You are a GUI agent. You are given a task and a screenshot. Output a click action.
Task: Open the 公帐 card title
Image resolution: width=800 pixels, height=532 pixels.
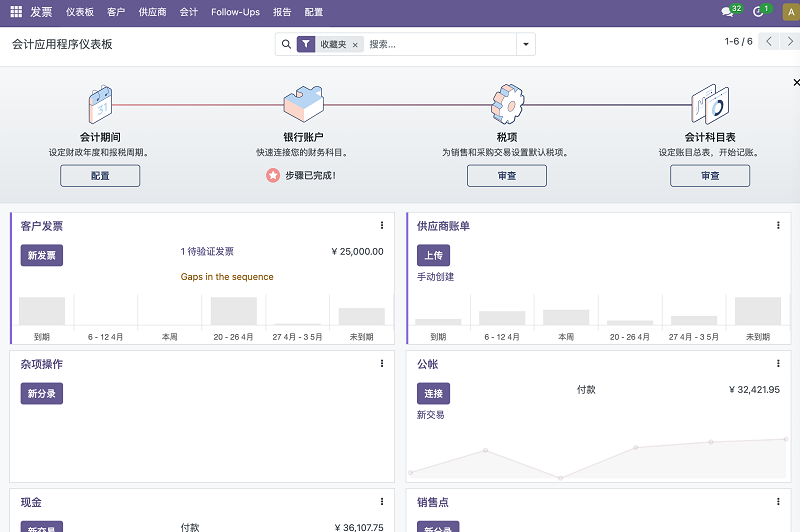[x=428, y=364]
